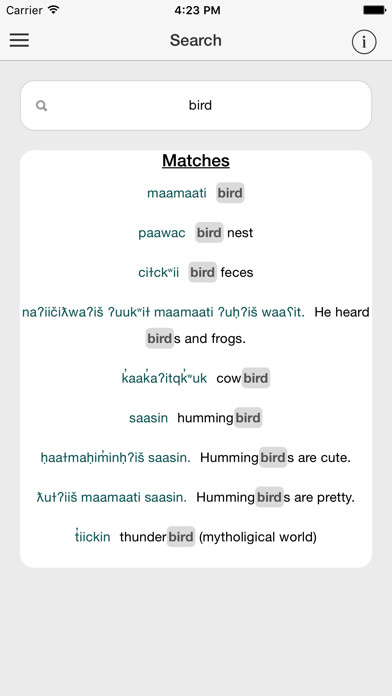Open 'Hummingbirds are cute' sentence
Viewport: 392px width, 696px height.
[196, 458]
